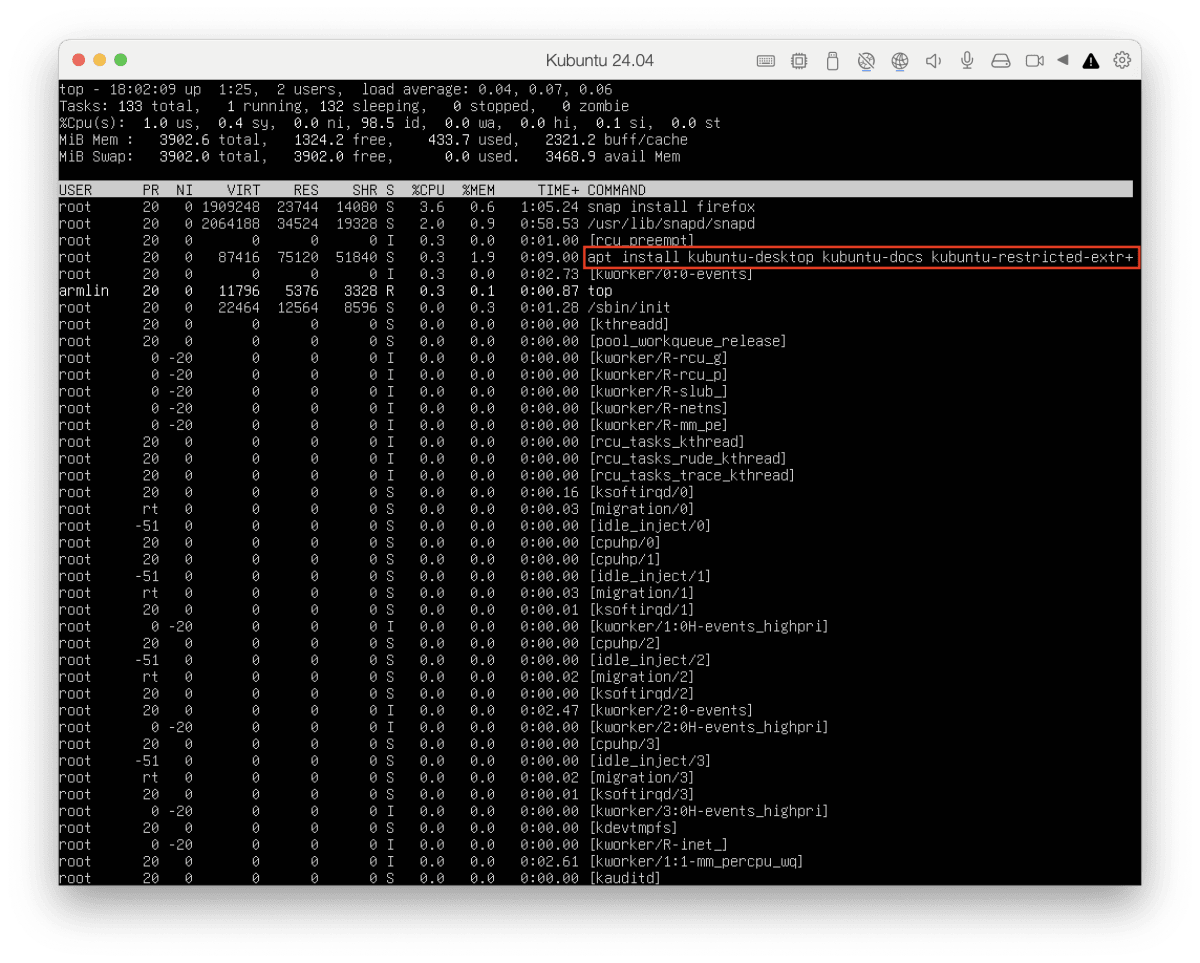Click the VIRT column header
This screenshot has height=963, width=1200.
pos(243,190)
